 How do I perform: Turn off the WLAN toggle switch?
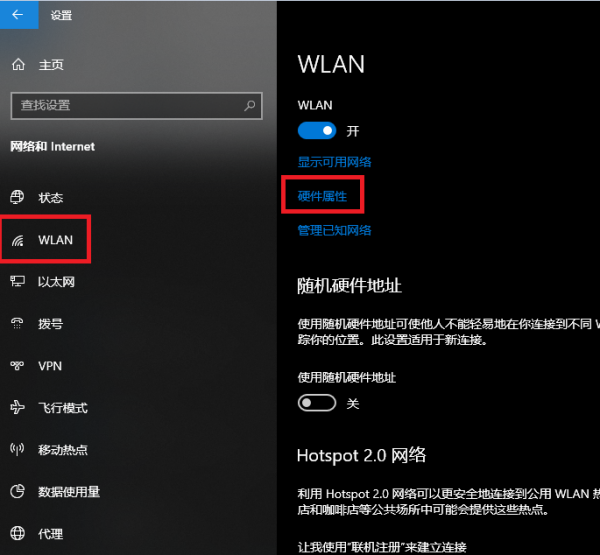(x=317, y=131)
